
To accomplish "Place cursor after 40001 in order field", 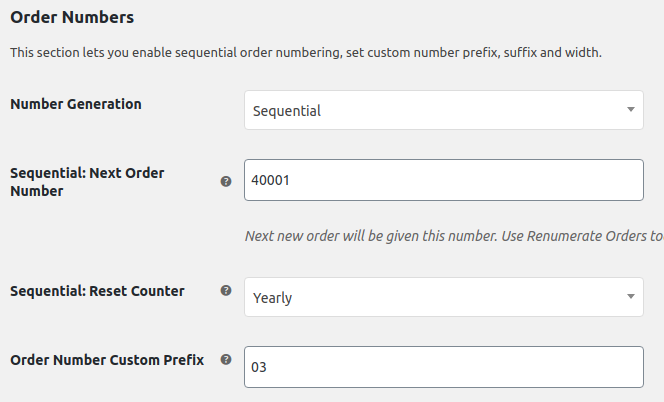I will (290, 180).
